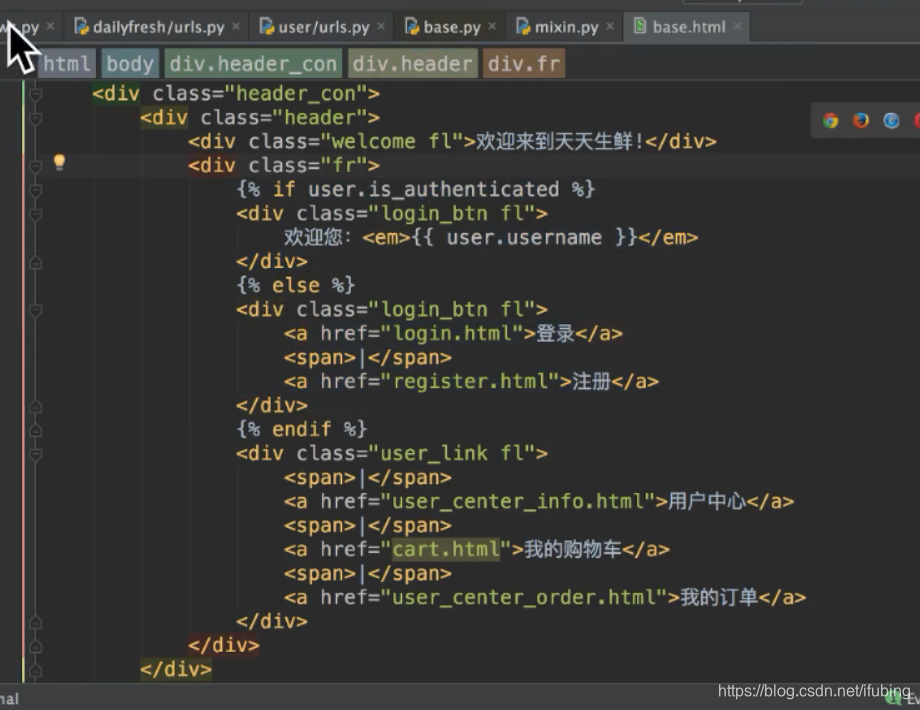The height and width of the screenshot is (710, 920).
Task: Click the cart.html href value
Action: [446, 549]
